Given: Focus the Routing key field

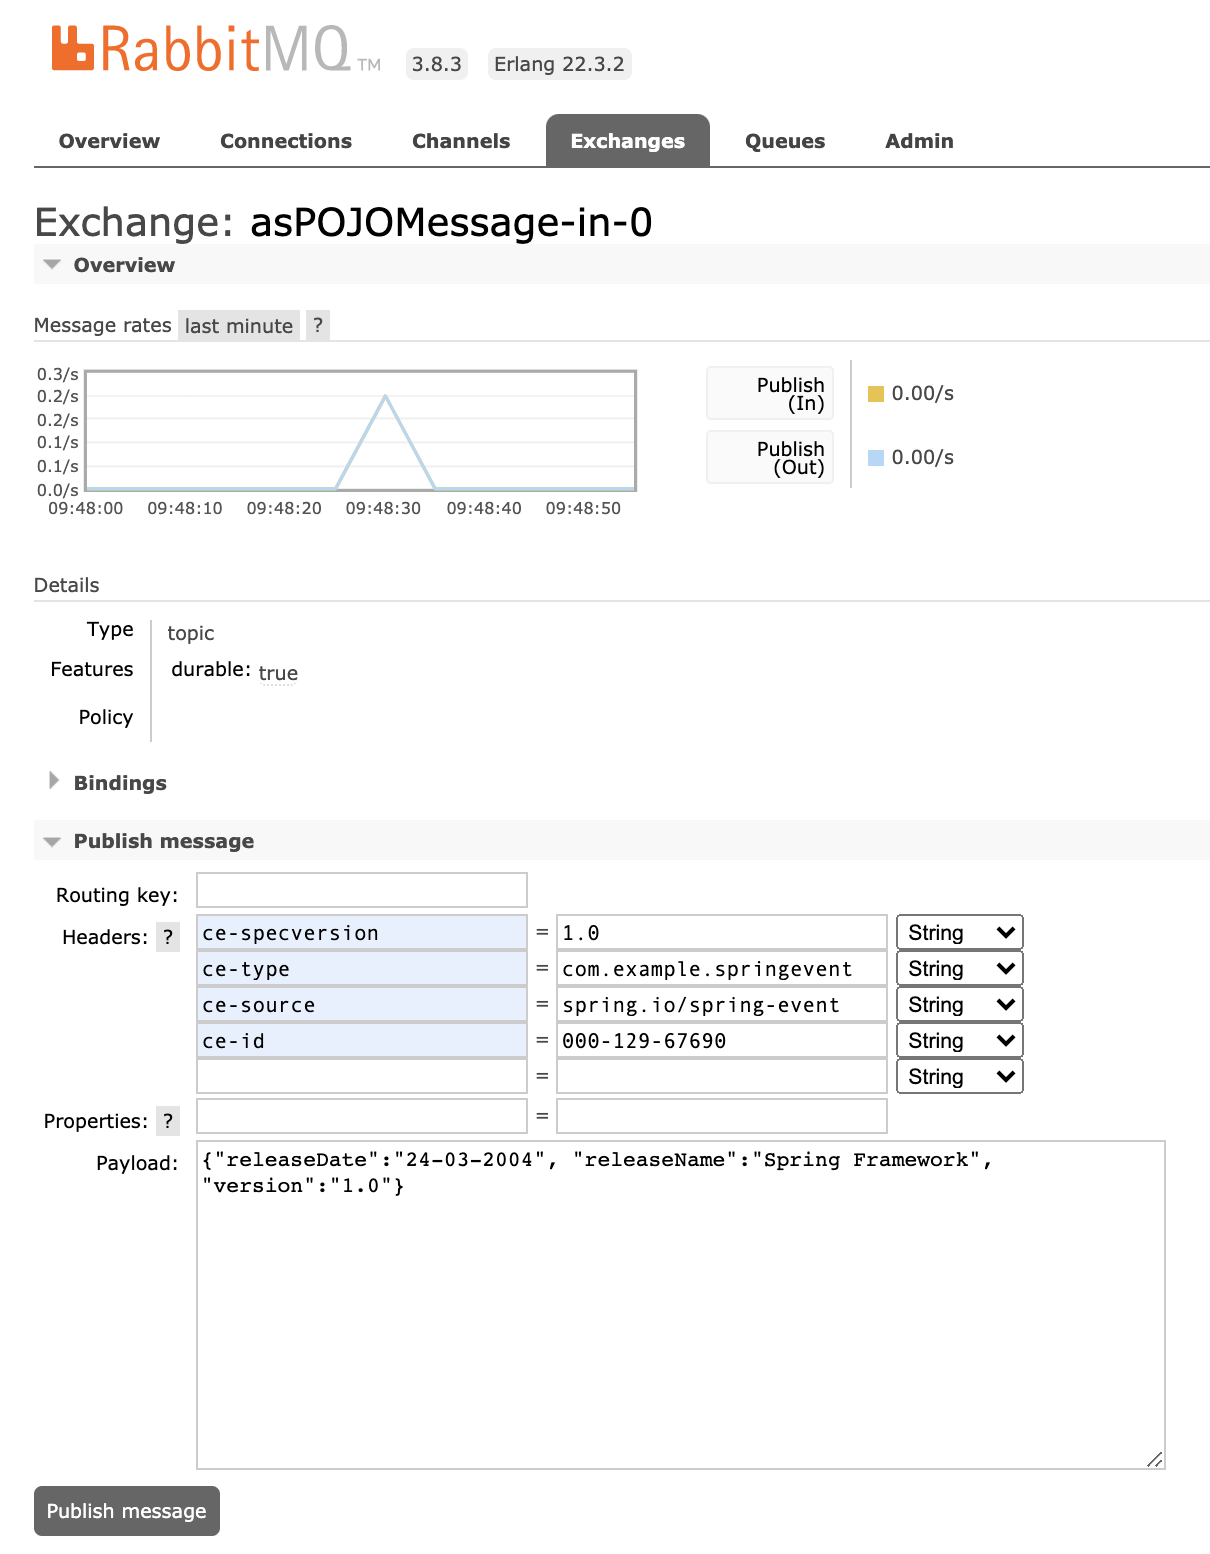Looking at the screenshot, I should pos(362,890).
